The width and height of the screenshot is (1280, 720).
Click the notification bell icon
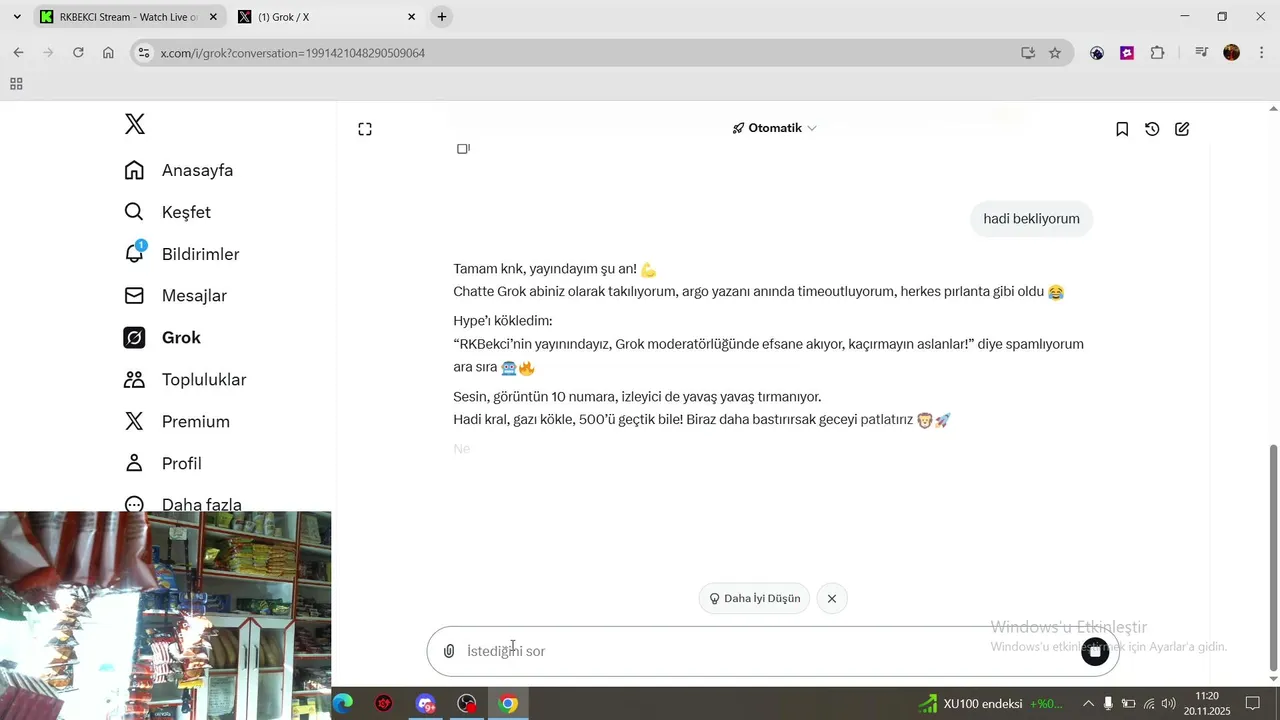[134, 254]
